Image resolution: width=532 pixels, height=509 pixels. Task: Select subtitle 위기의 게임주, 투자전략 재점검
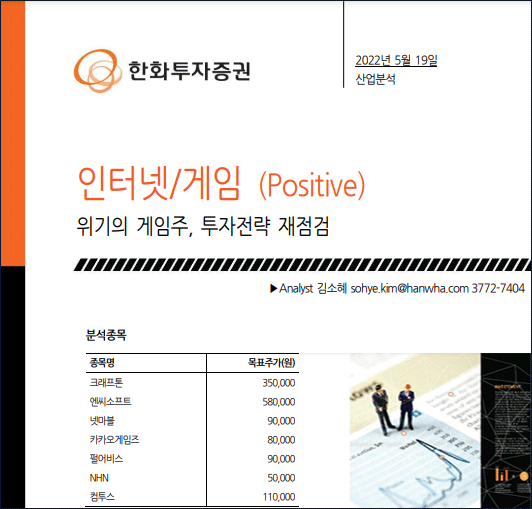click(x=203, y=226)
